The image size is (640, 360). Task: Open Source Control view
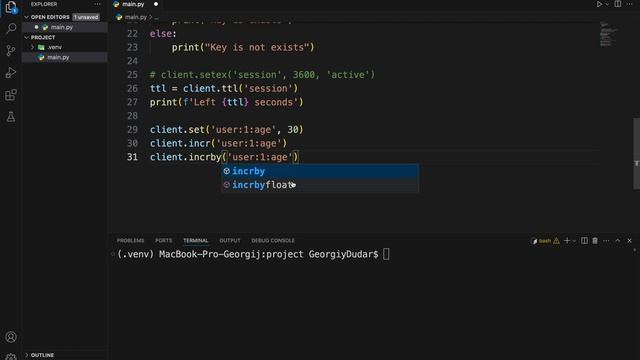(11, 51)
